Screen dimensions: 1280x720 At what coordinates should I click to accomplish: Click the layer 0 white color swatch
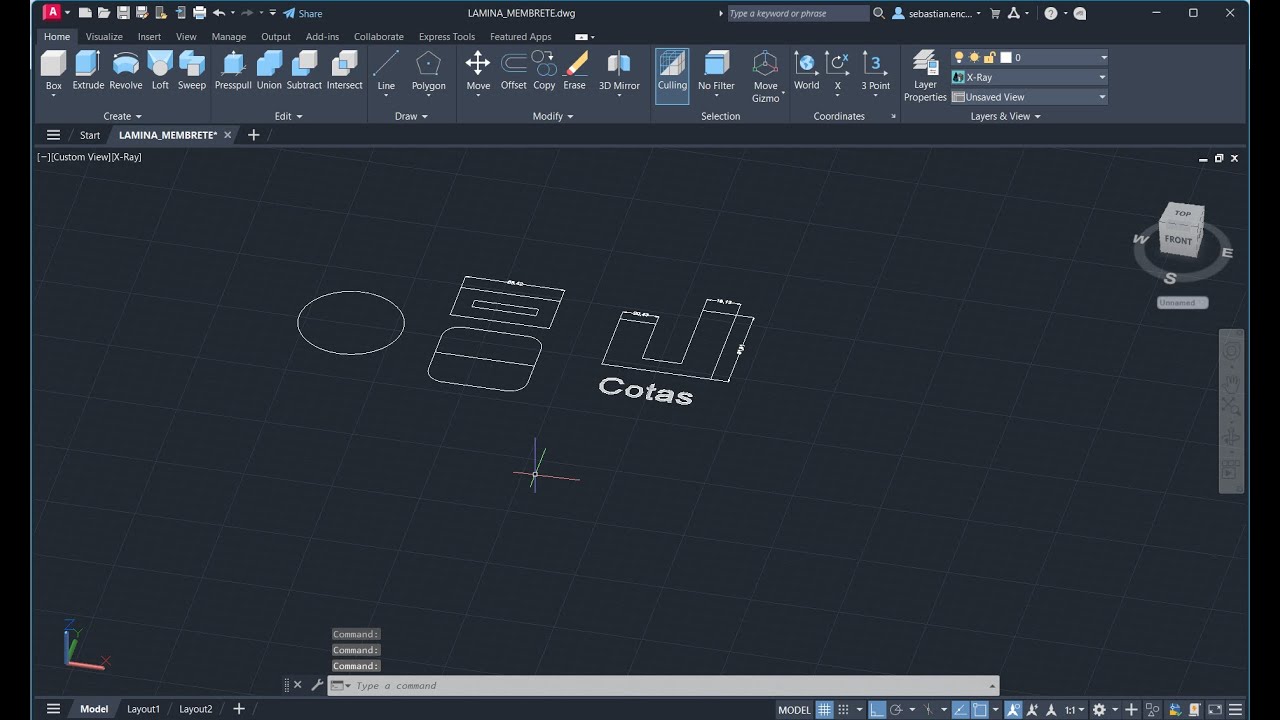pos(1006,58)
